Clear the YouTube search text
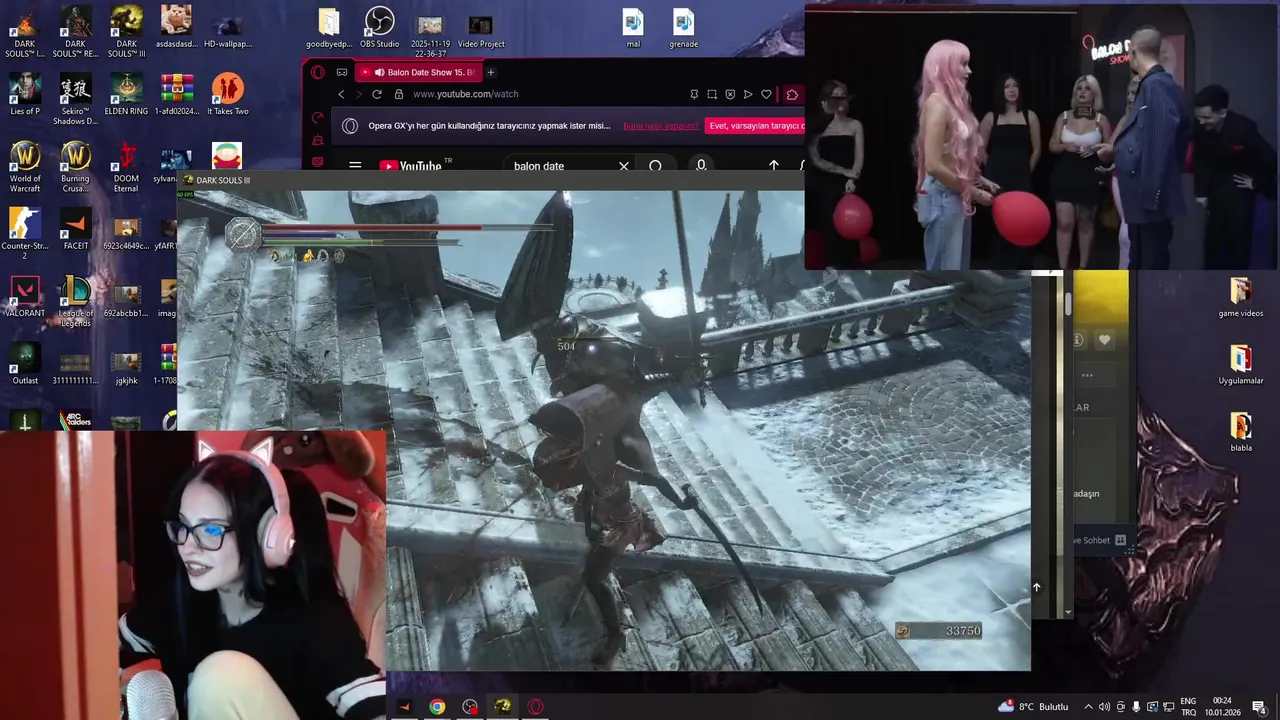This screenshot has width=1280, height=720. (x=624, y=166)
